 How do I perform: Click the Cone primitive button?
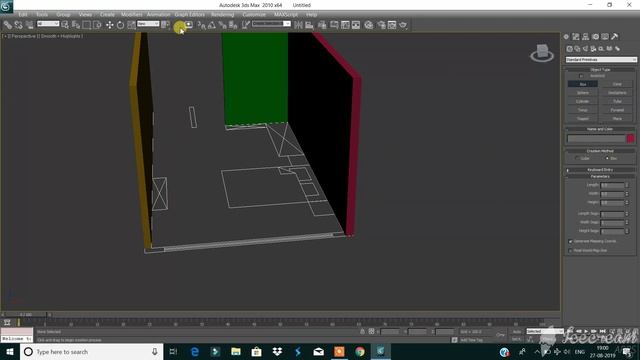[617, 84]
